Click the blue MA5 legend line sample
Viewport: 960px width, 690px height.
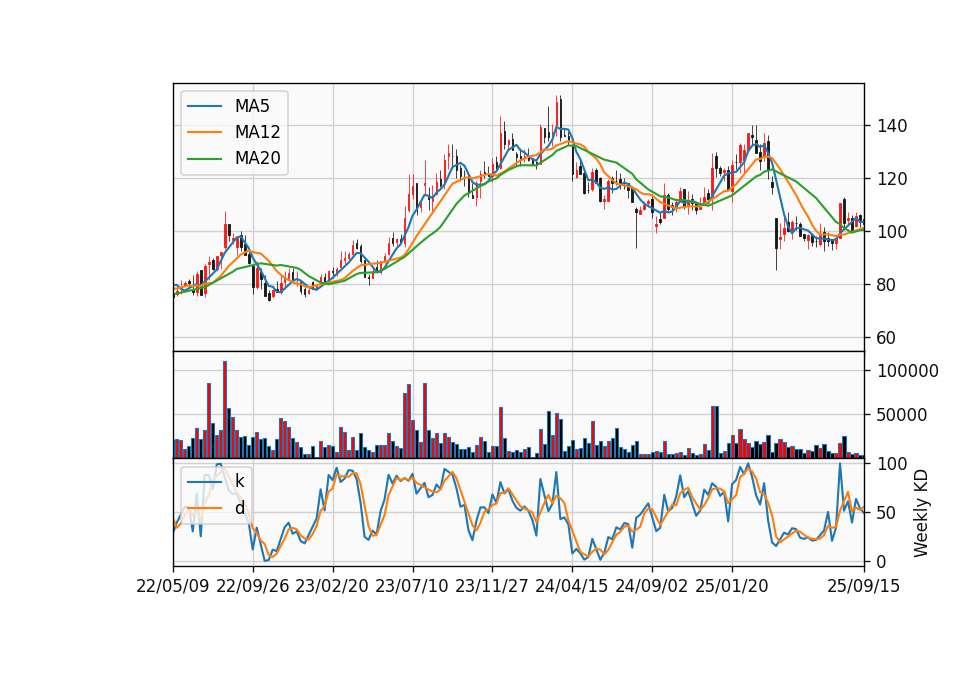(x=204, y=106)
